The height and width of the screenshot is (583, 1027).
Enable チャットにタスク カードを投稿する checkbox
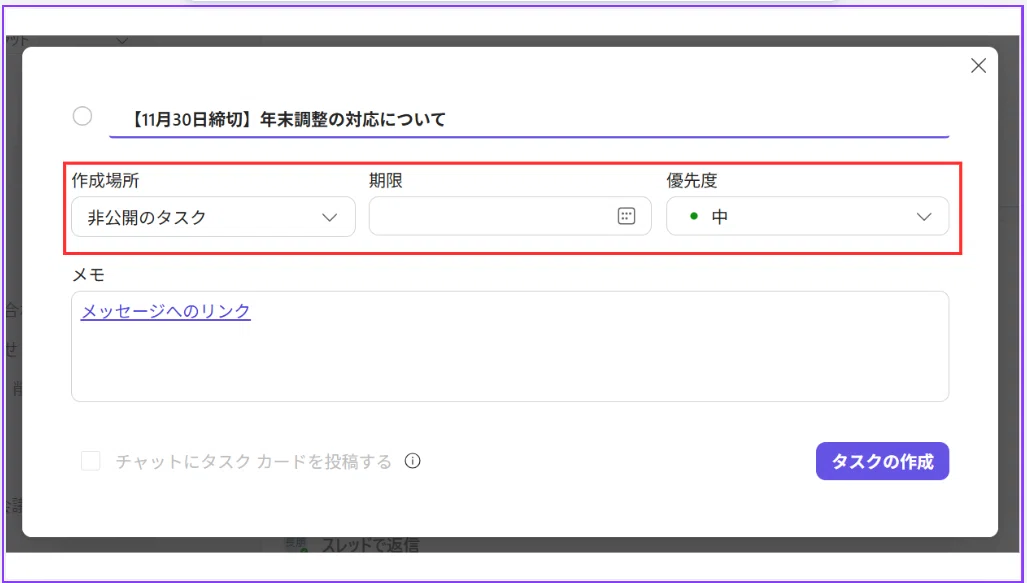click(90, 461)
